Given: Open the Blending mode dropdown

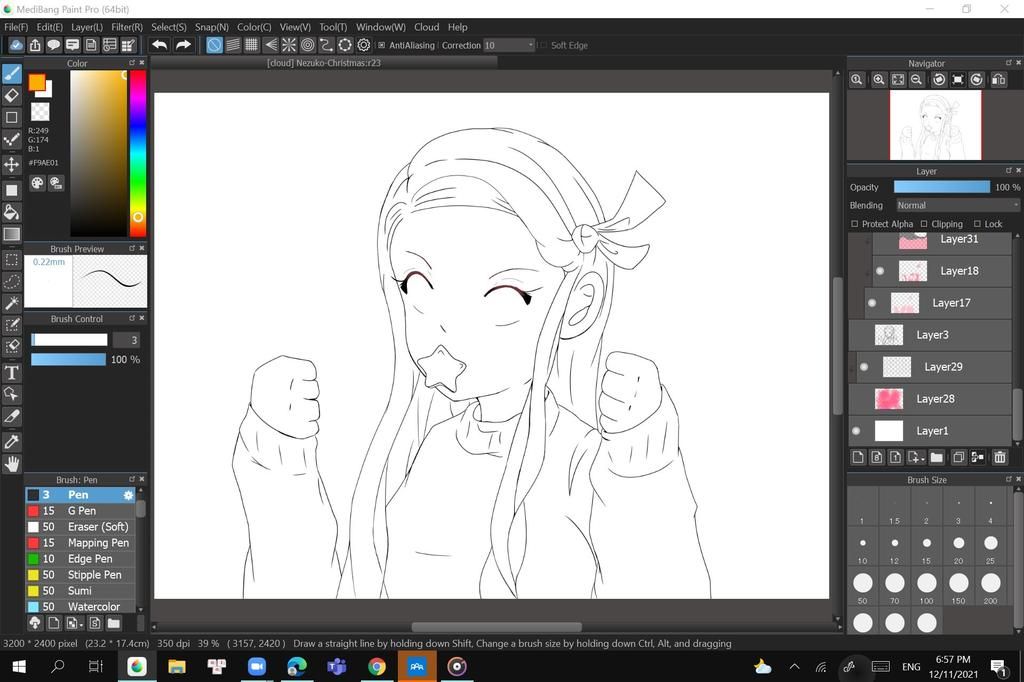Looking at the screenshot, I should click(x=957, y=205).
